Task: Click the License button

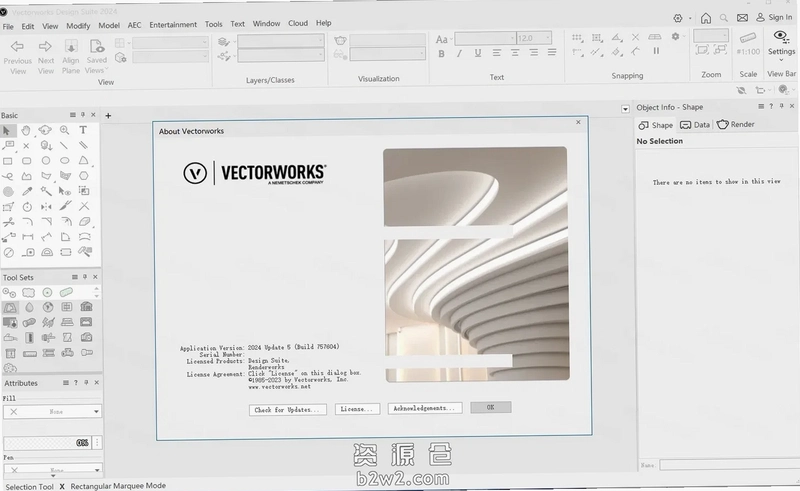Action: (357, 409)
